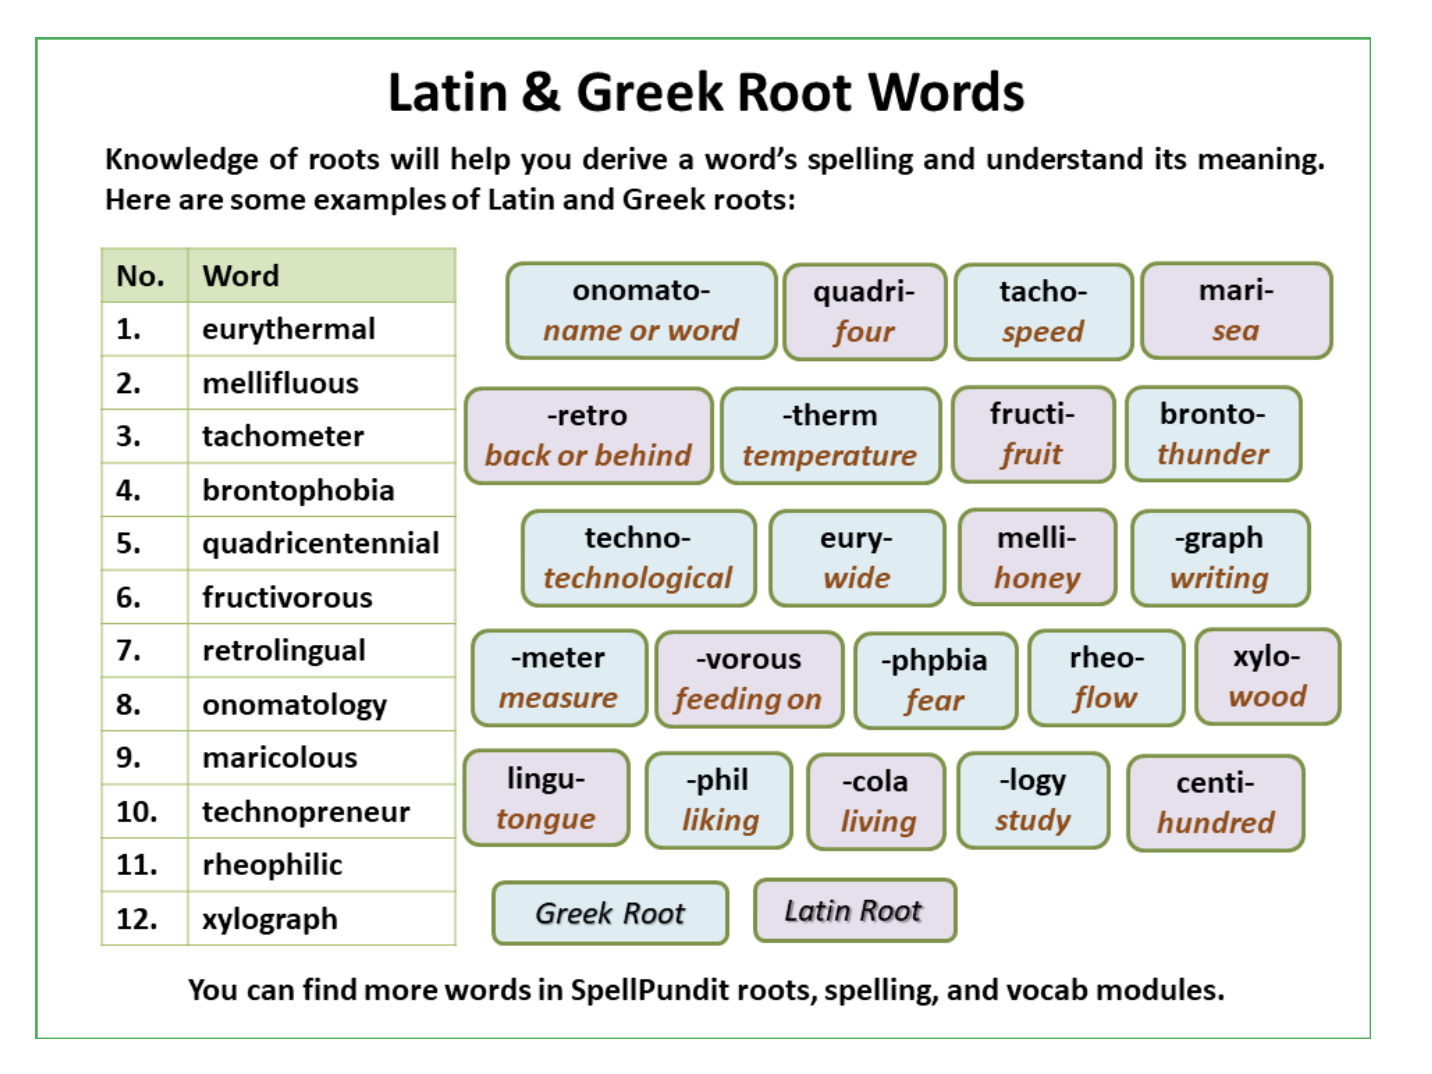
Task: Click the word tachometer
Action: (x=283, y=436)
